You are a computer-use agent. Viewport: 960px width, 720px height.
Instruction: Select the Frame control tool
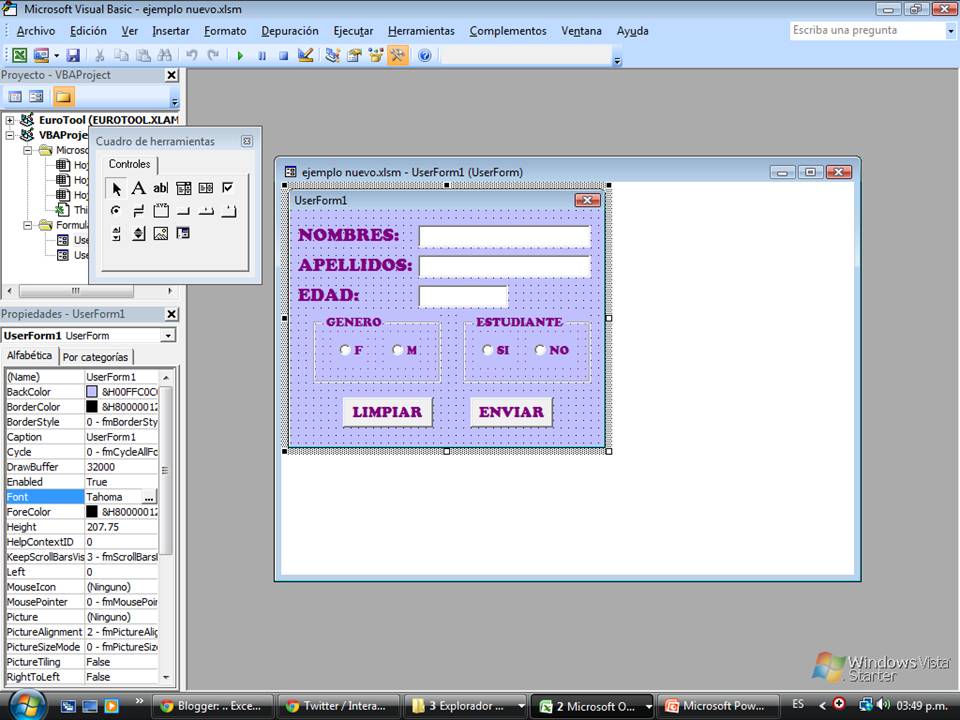160,210
